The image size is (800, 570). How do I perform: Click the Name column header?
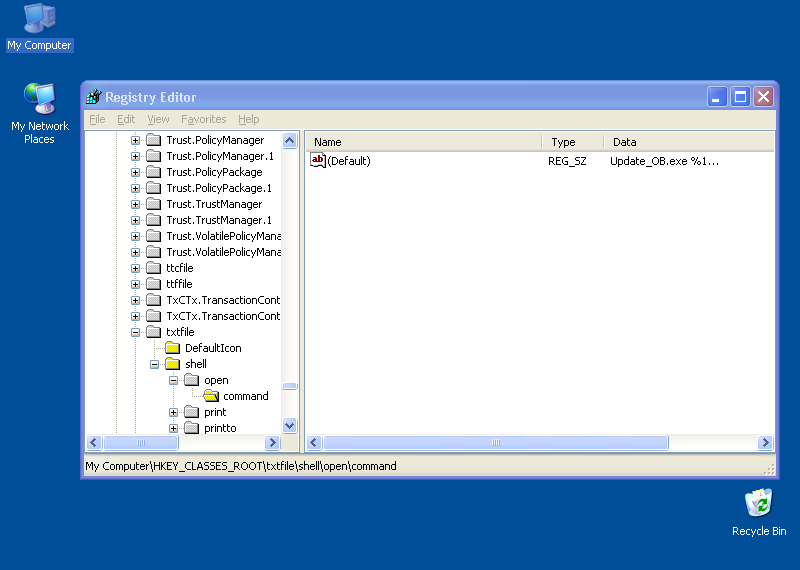tap(423, 142)
